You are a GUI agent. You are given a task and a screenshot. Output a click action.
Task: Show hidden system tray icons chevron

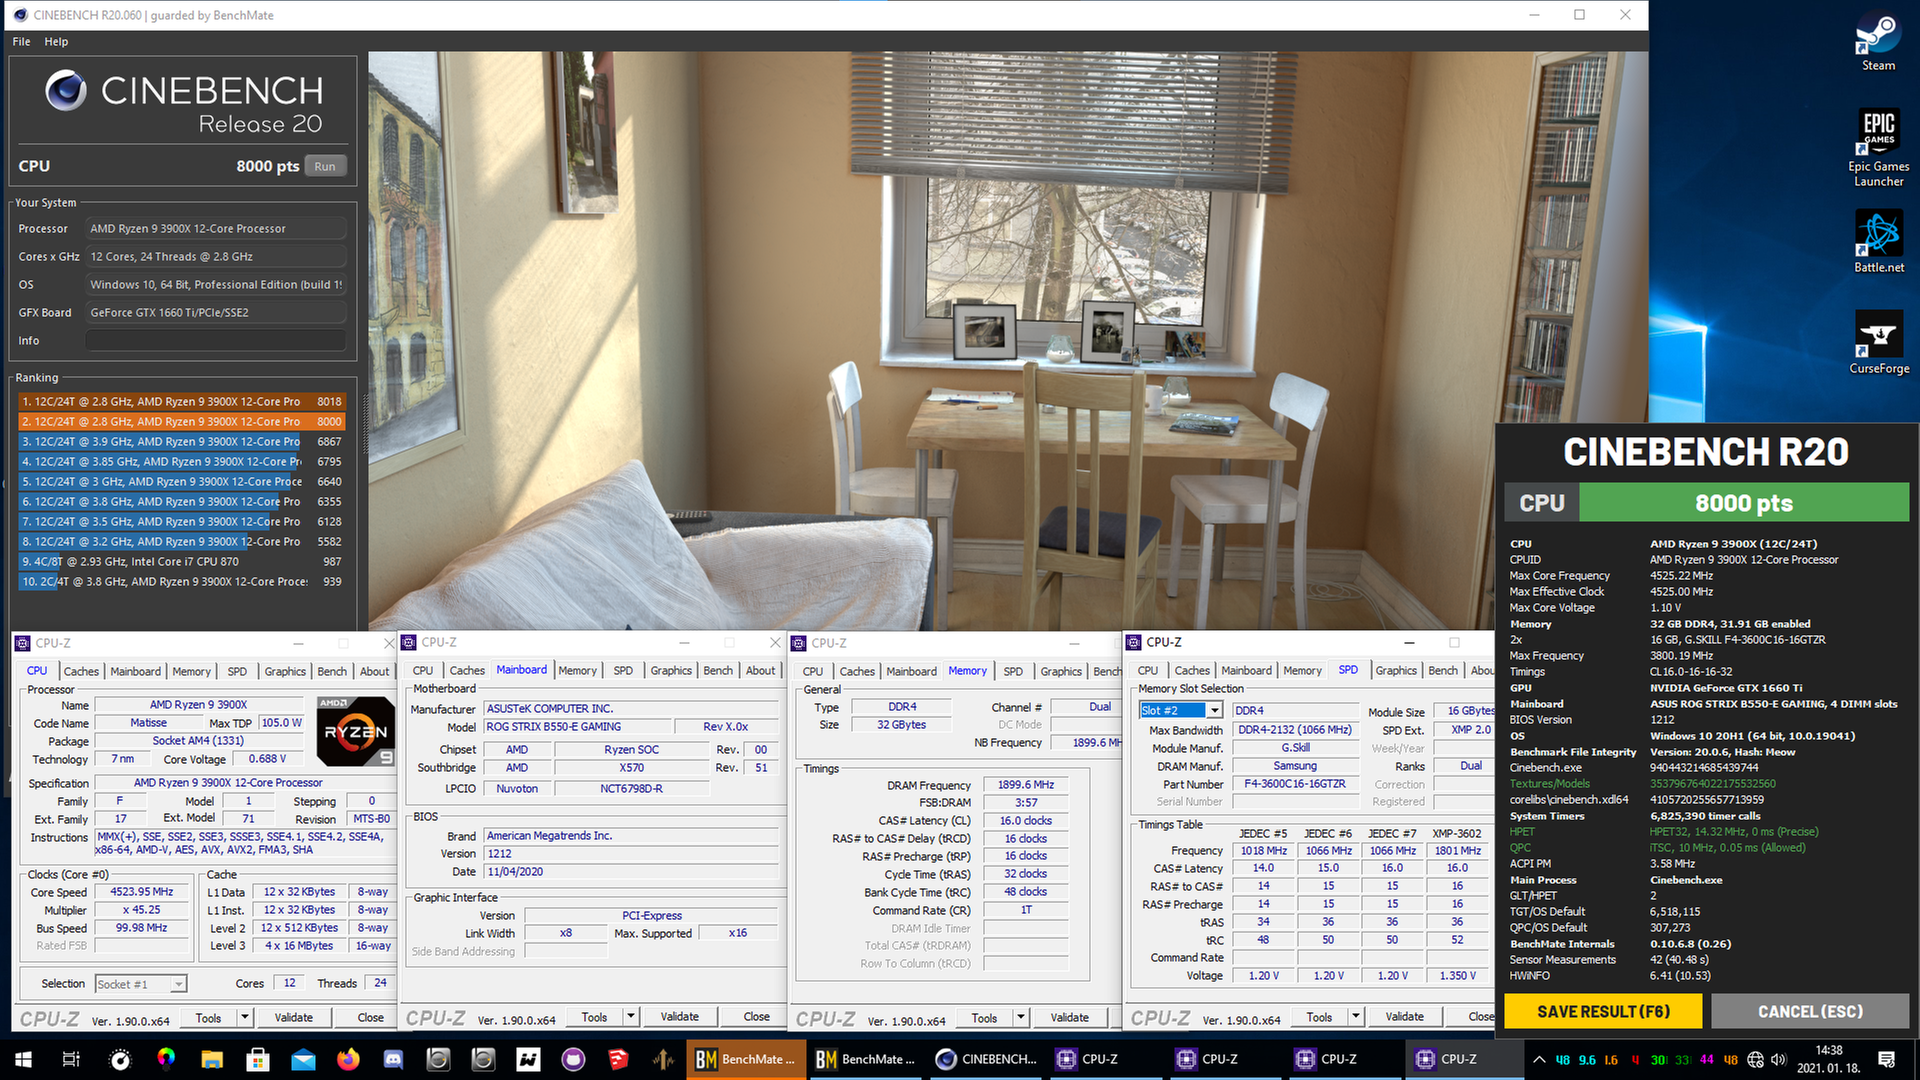[x=1538, y=1059]
